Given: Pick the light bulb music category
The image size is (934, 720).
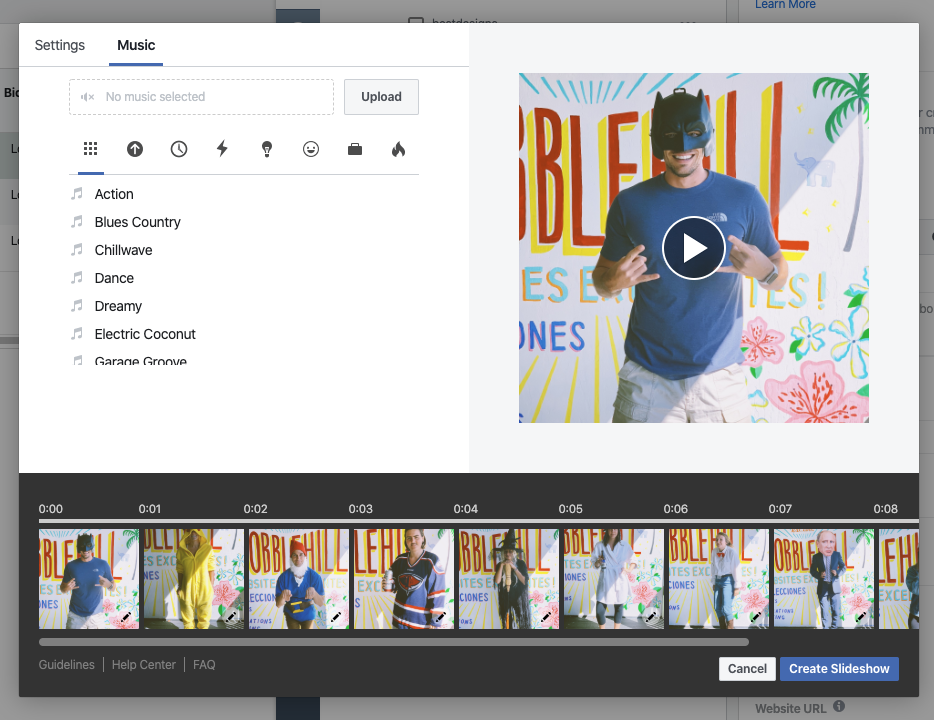Looking at the screenshot, I should (x=267, y=149).
